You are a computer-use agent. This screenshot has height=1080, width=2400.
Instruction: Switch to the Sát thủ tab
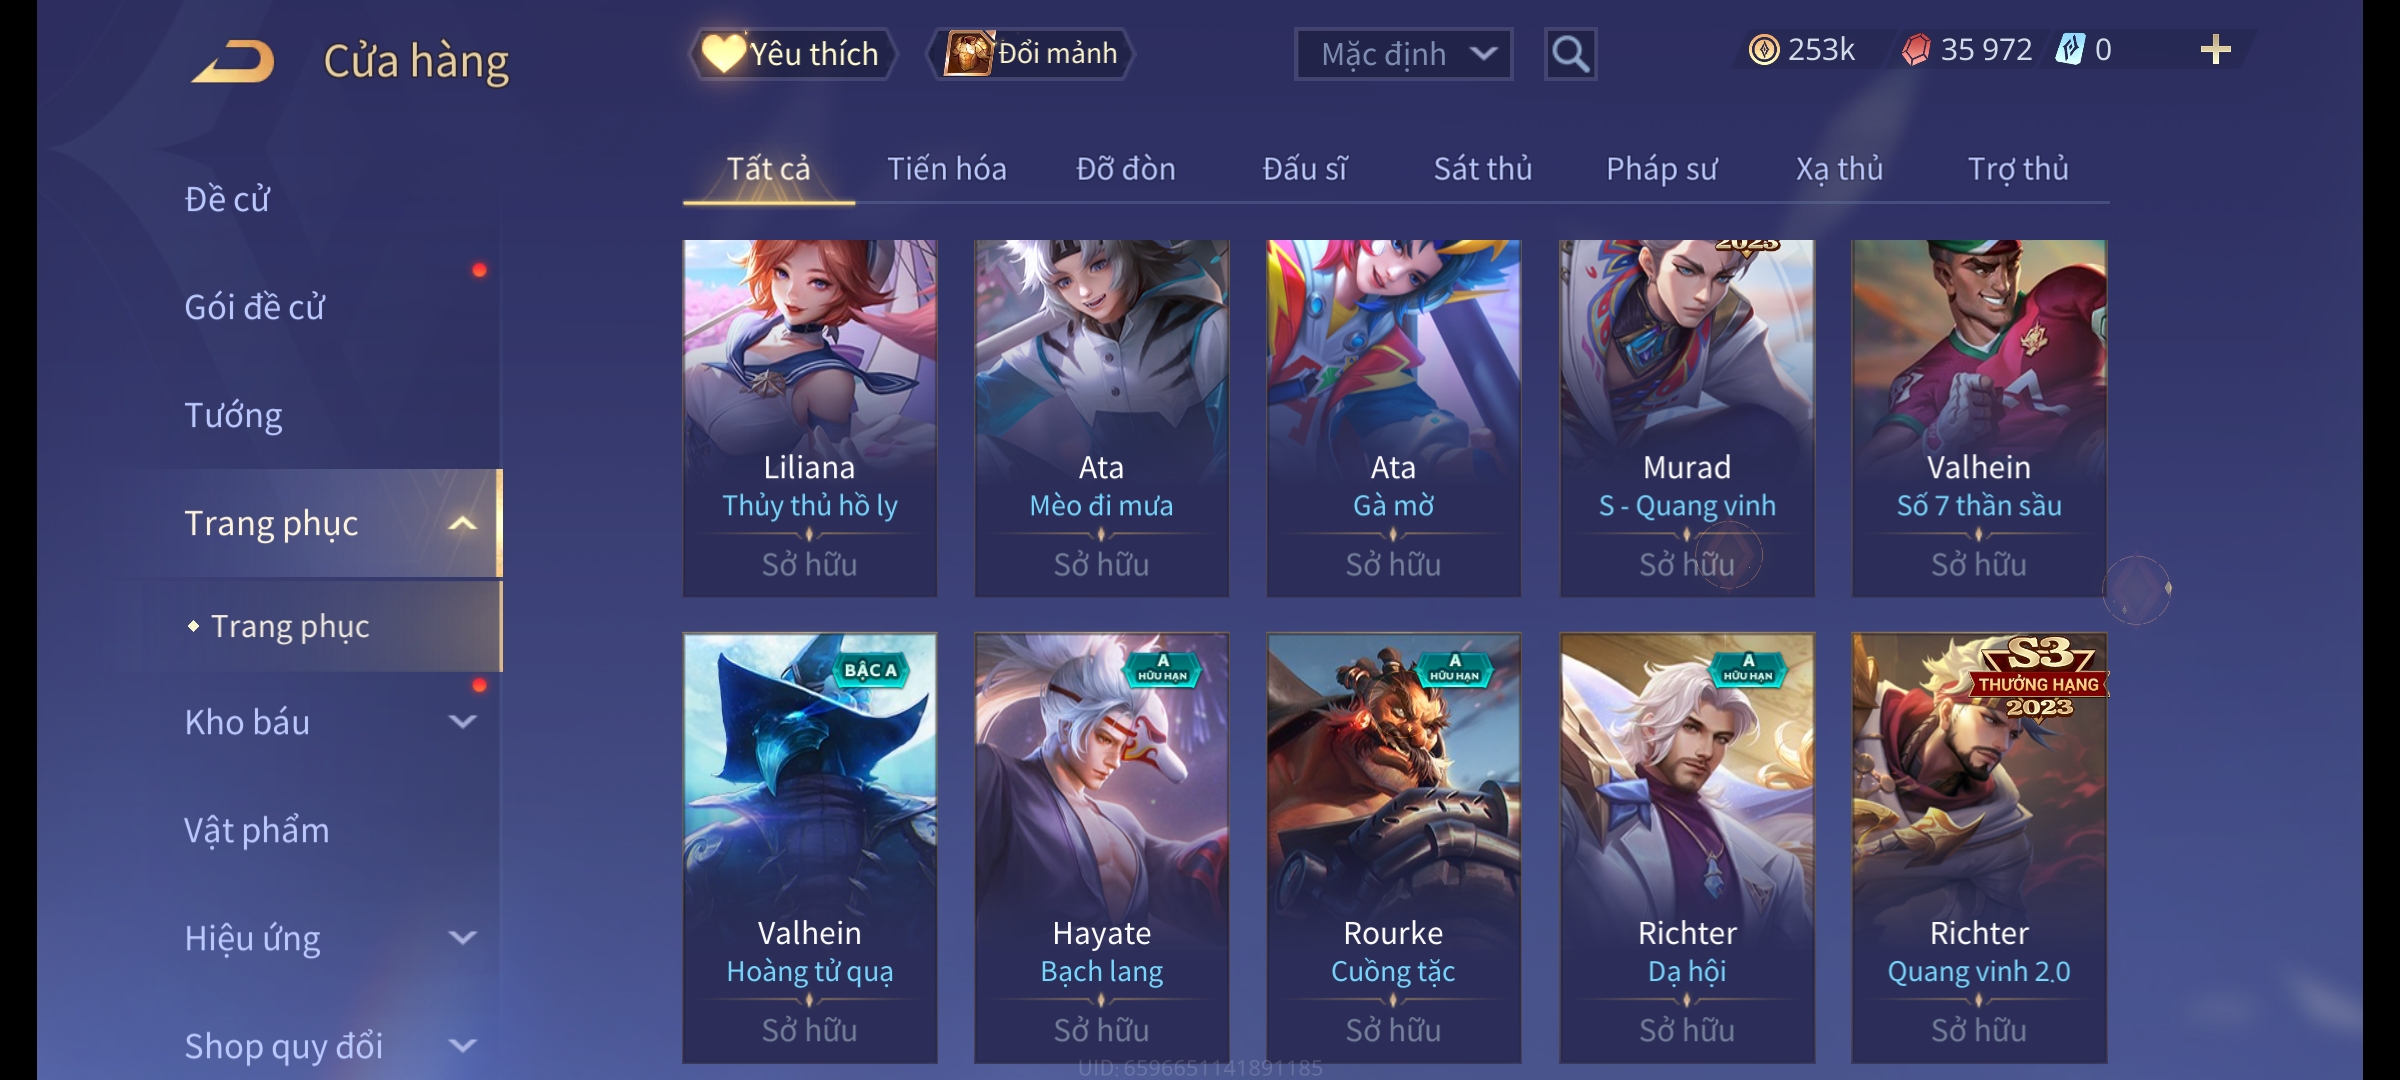coord(1483,169)
